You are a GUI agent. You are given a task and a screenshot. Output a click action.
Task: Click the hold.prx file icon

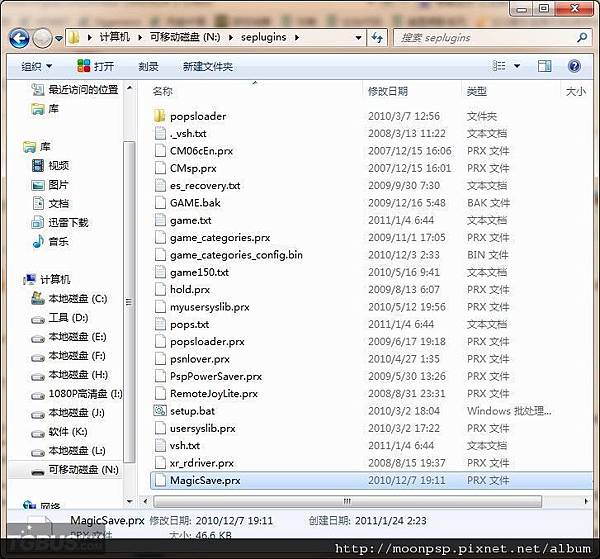160,289
